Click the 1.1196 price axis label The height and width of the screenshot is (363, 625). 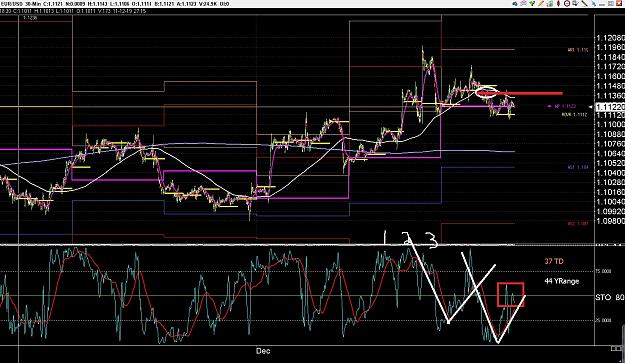(x=610, y=48)
